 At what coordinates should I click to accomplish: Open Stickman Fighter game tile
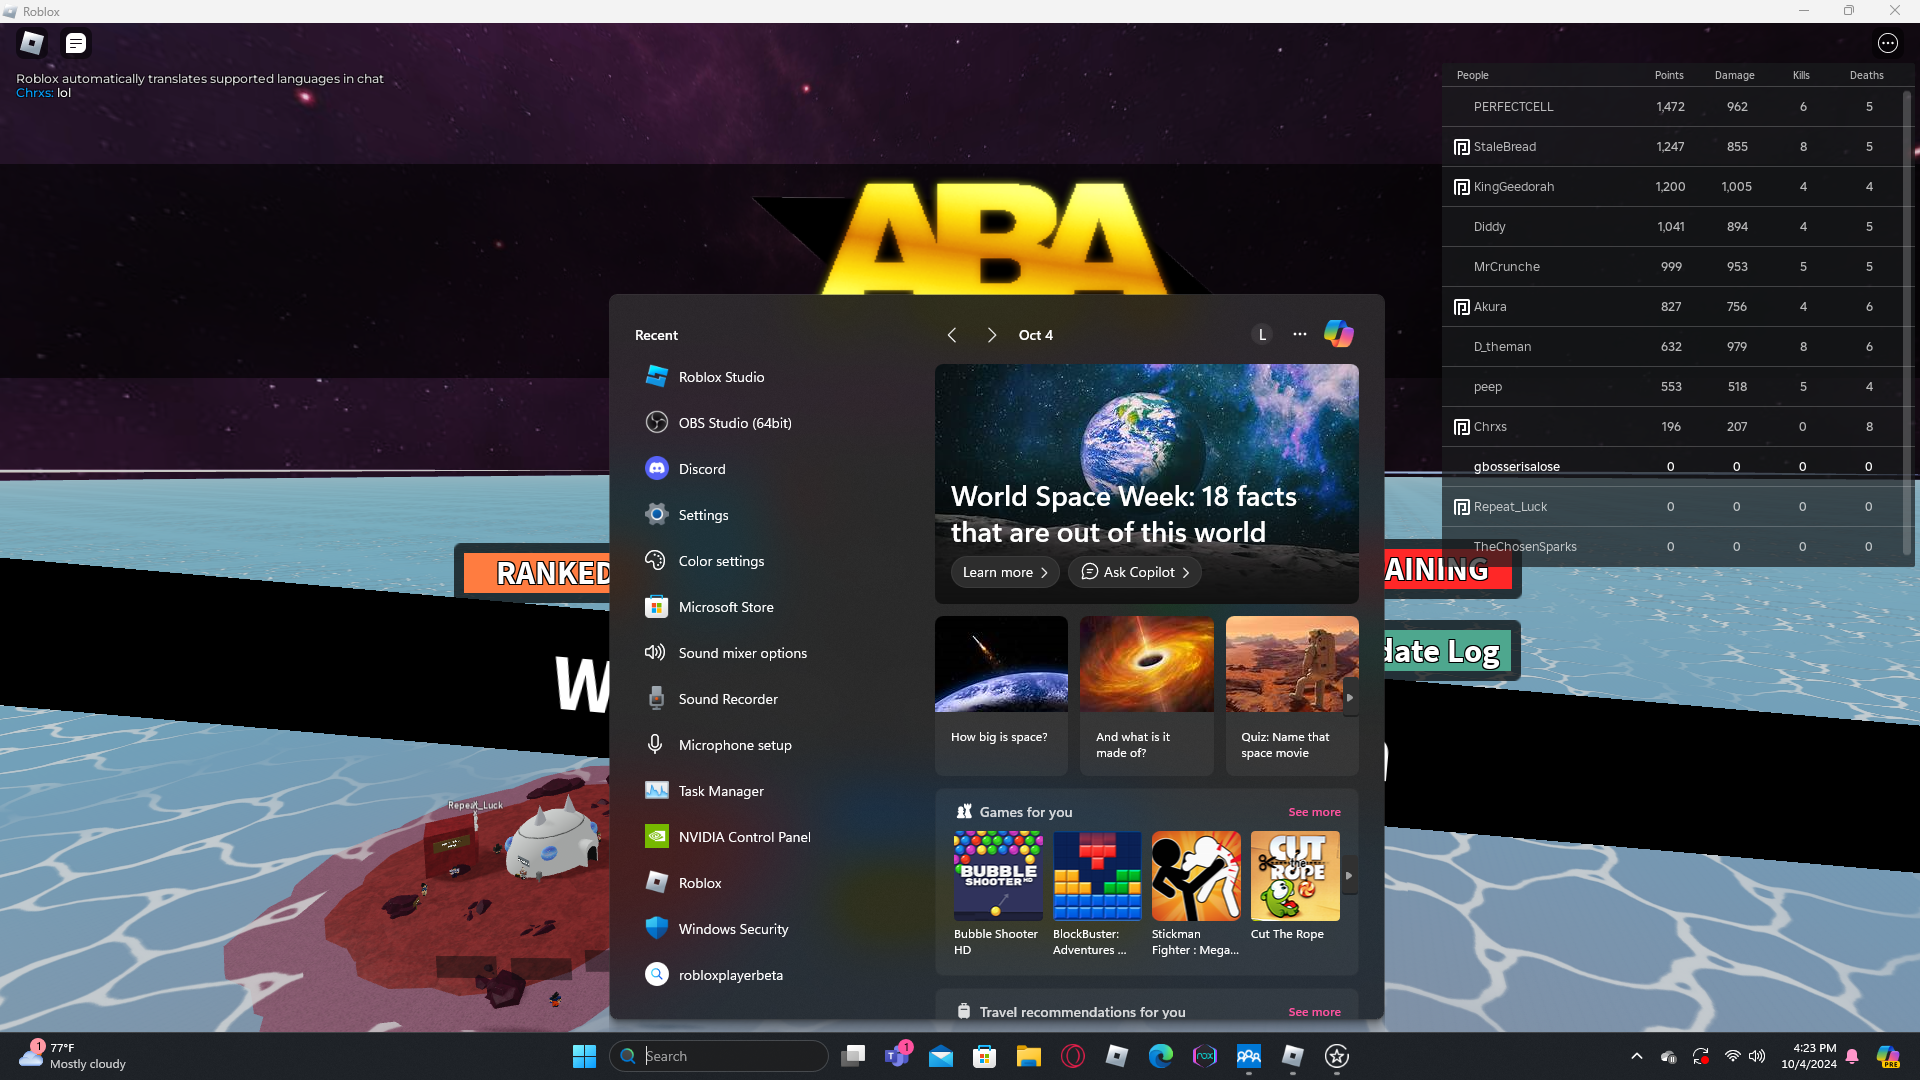(x=1195, y=894)
